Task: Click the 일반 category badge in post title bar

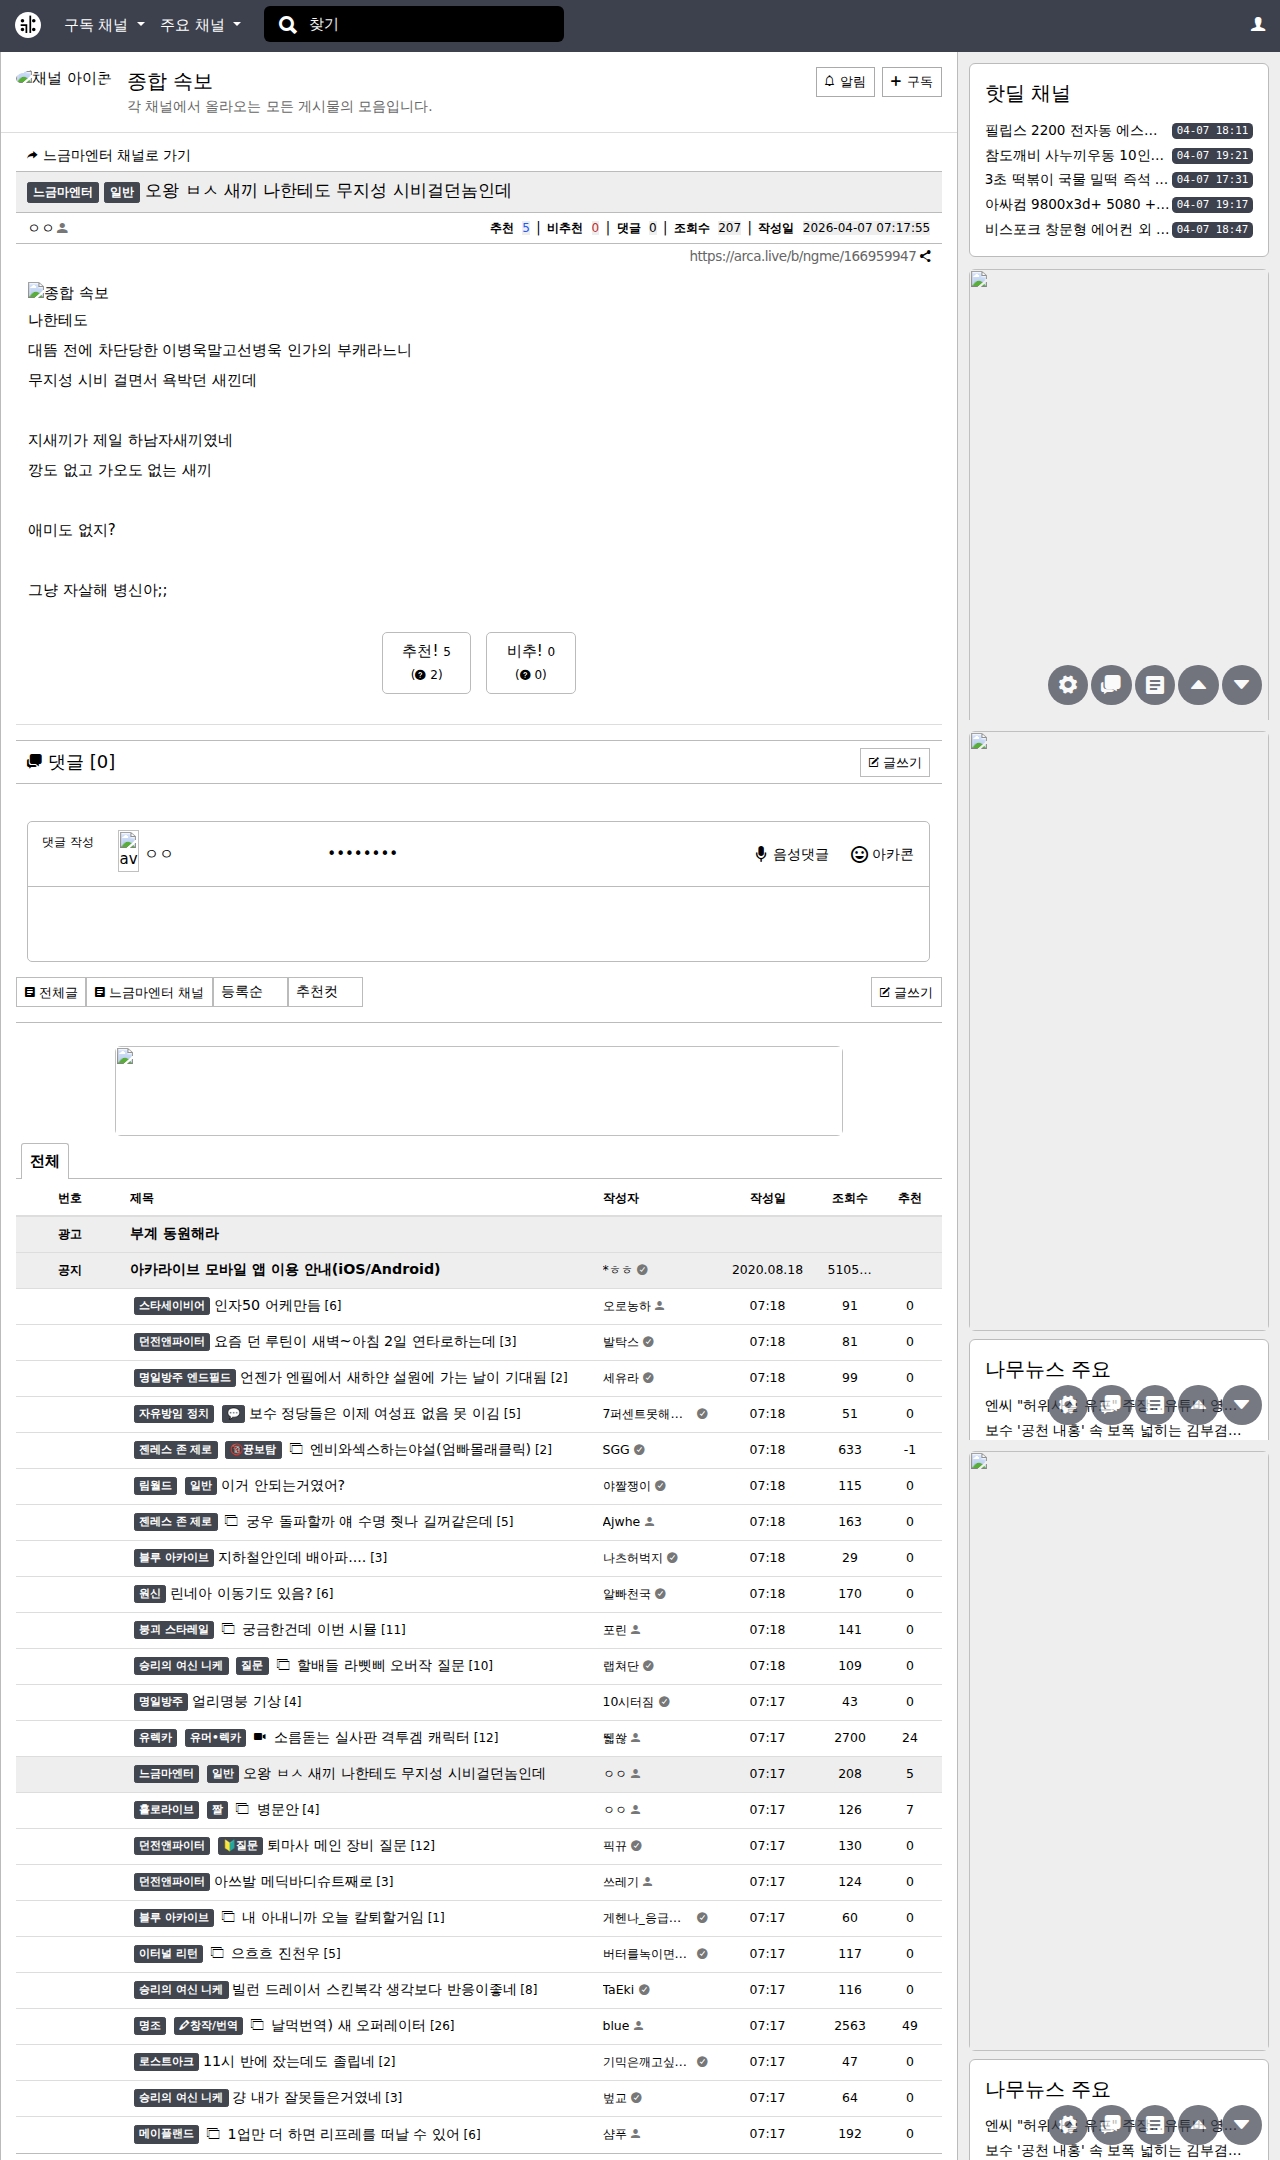Action: 122,192
